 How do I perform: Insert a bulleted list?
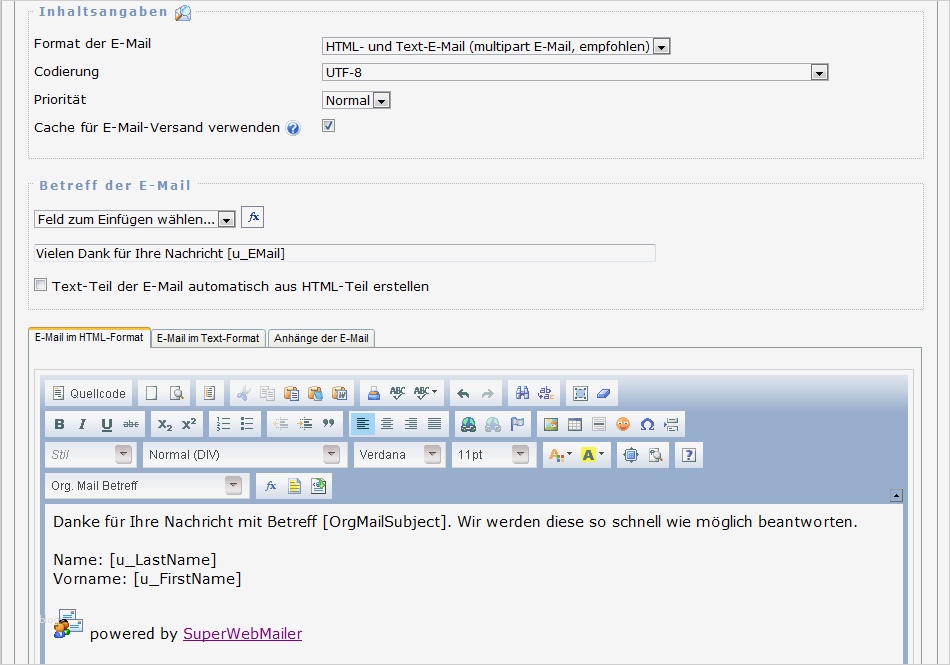tap(247, 424)
